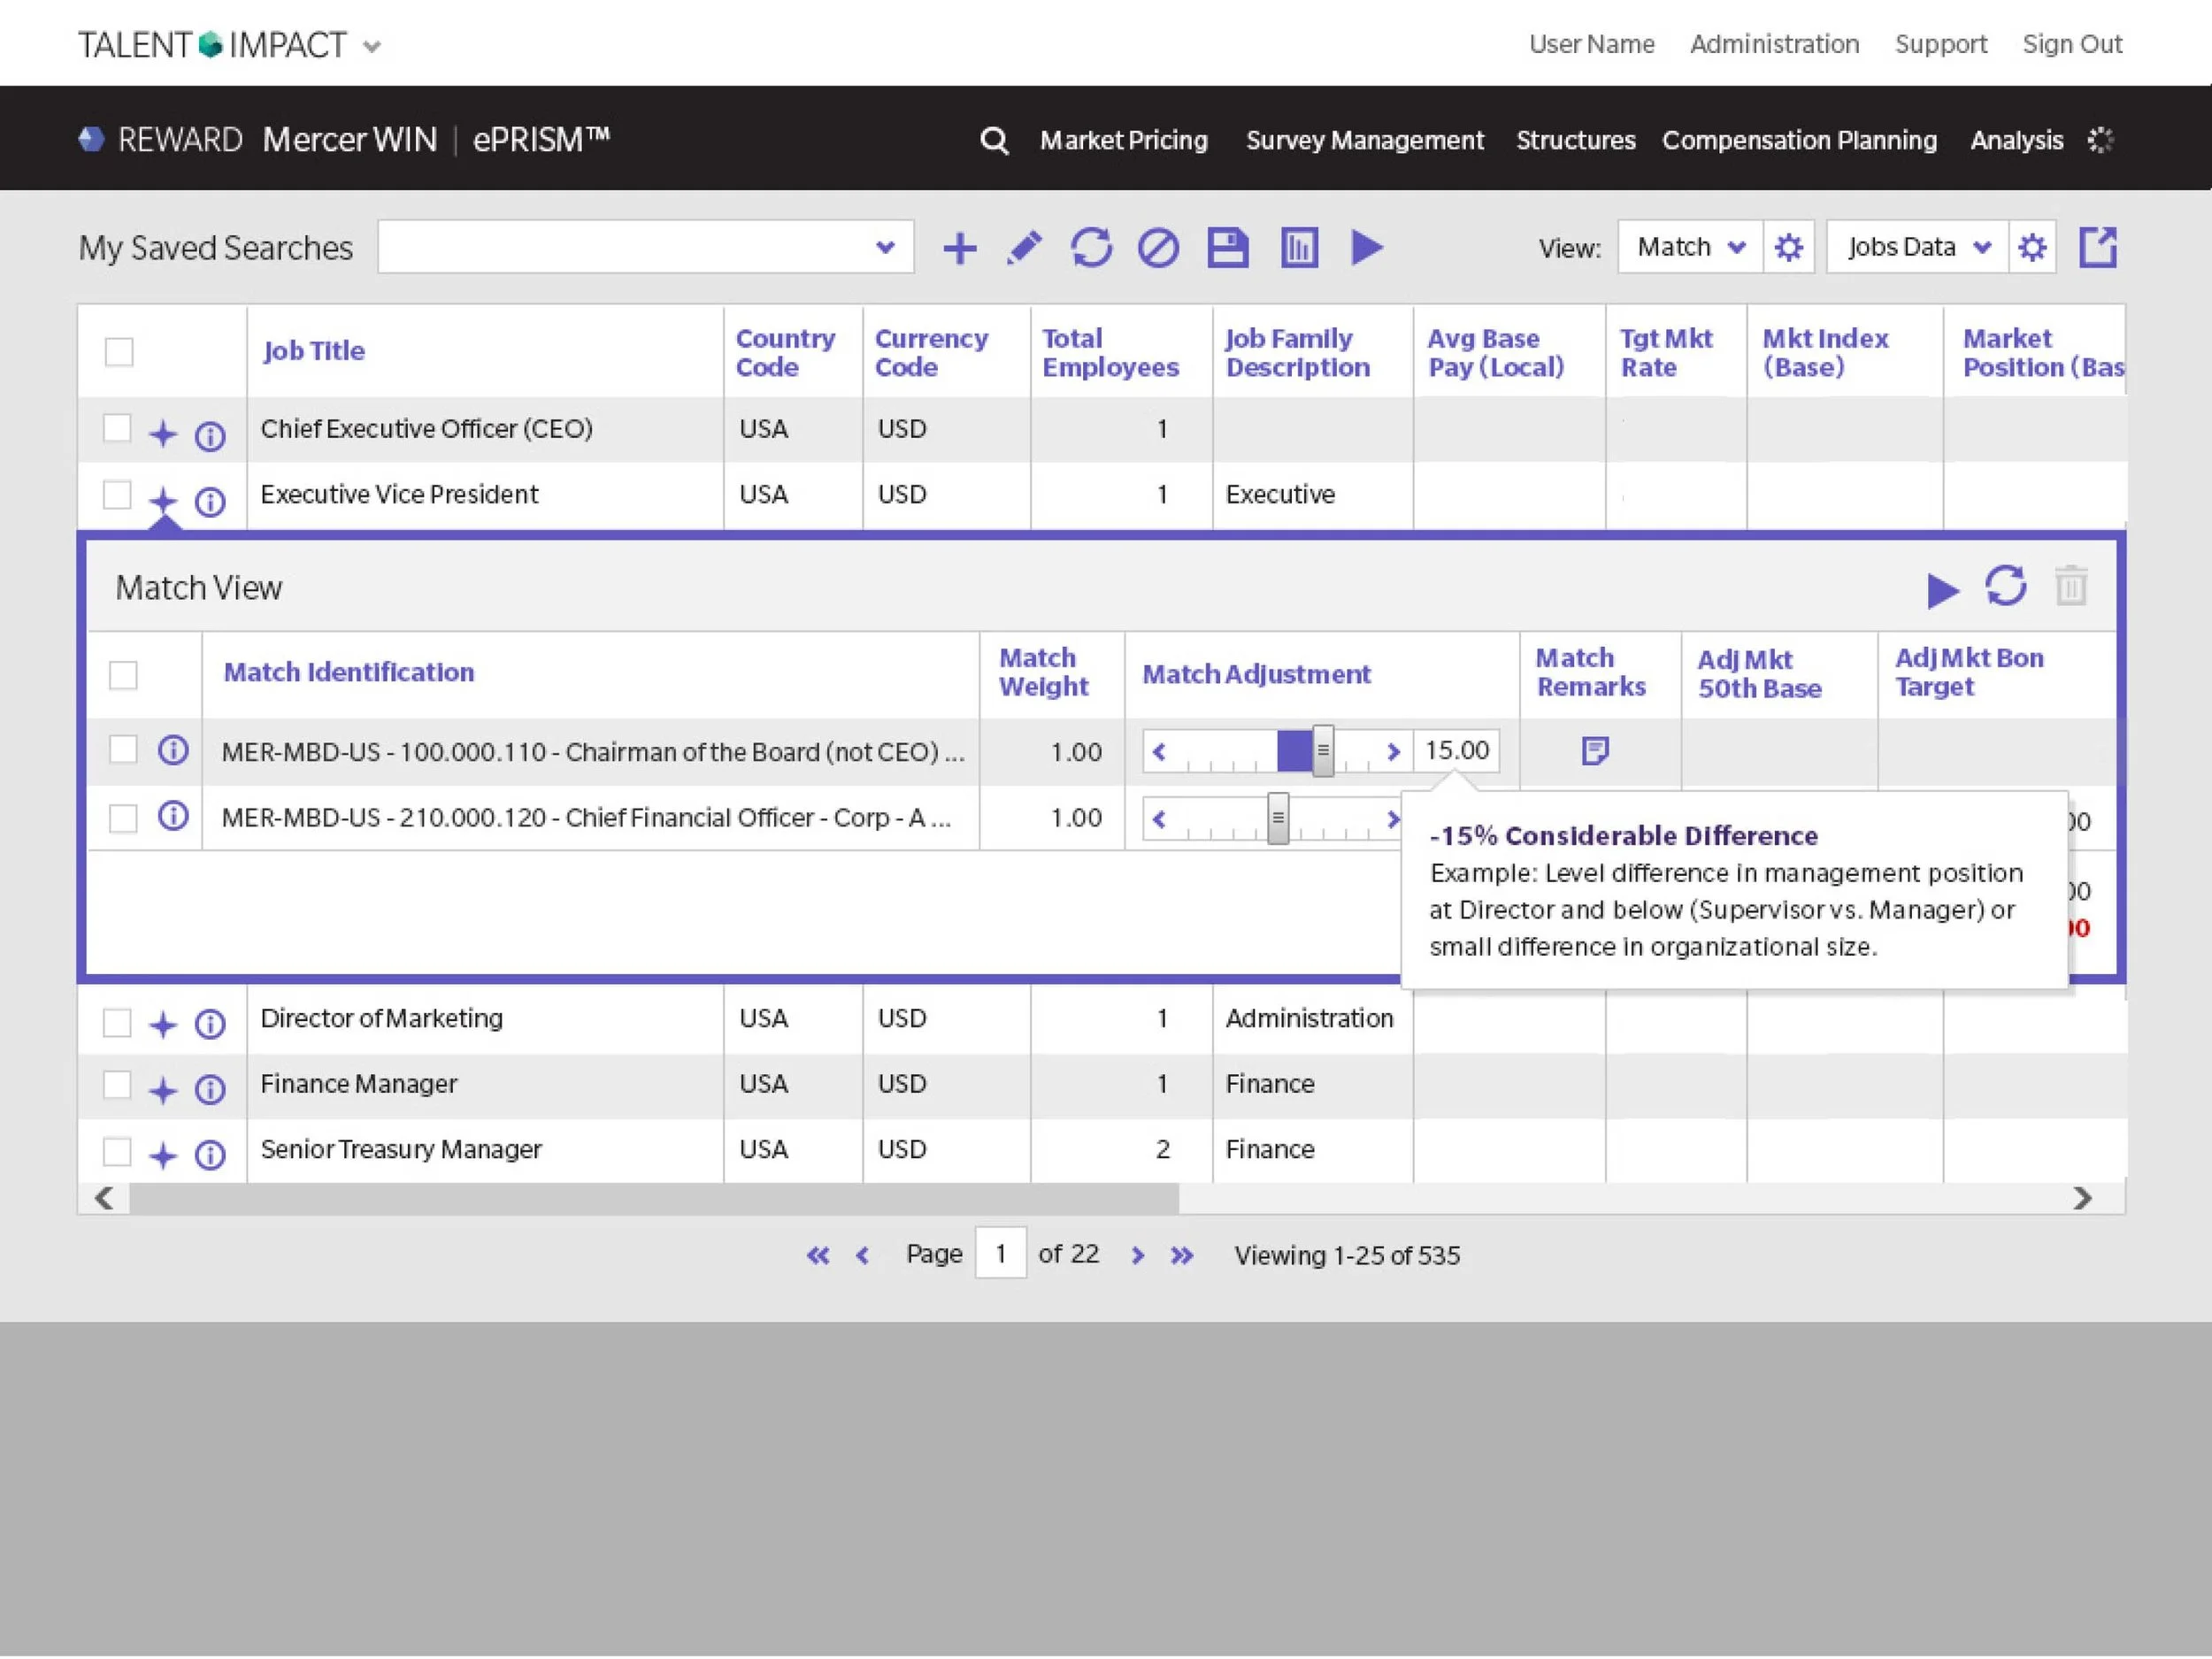Open settings gear next to Match view

click(x=1788, y=247)
